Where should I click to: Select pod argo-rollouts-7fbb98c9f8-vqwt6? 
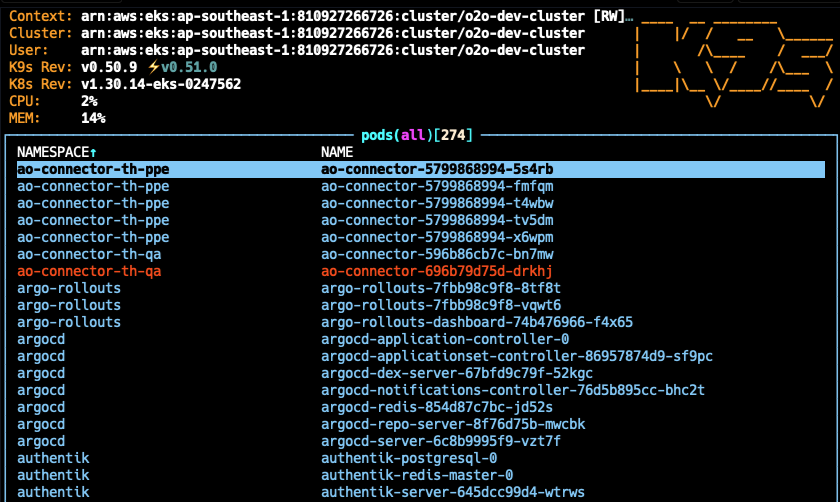421,305
